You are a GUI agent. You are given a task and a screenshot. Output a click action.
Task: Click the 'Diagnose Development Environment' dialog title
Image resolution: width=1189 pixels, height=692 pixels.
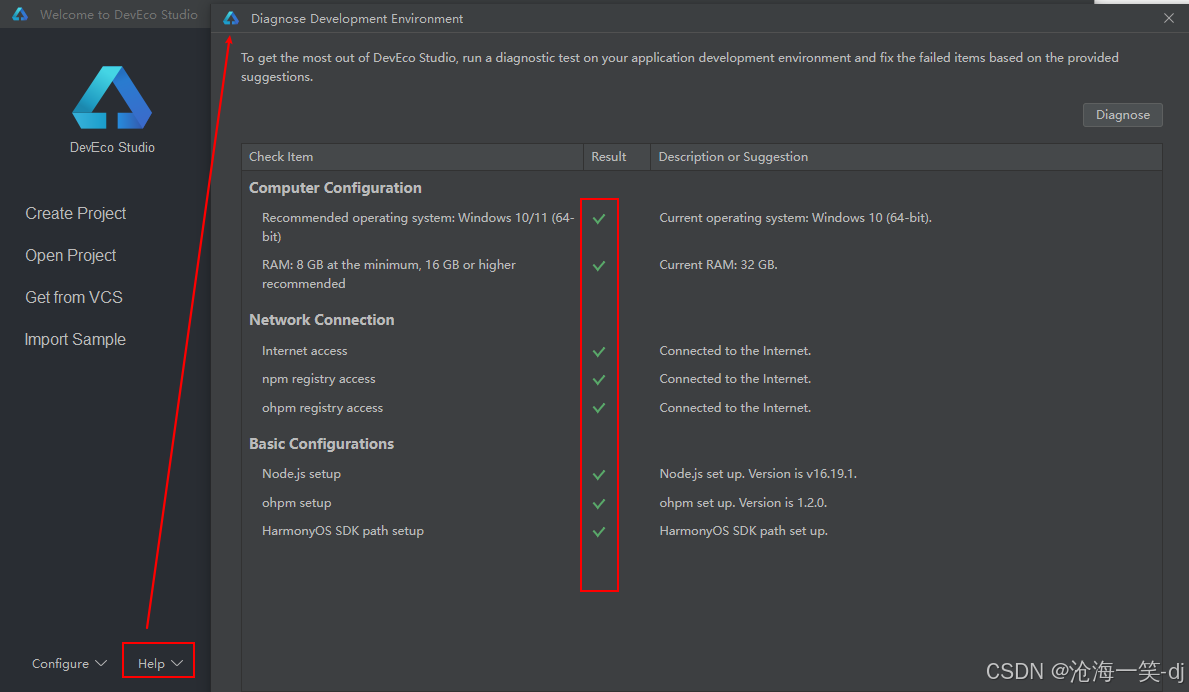pyautogui.click(x=356, y=18)
